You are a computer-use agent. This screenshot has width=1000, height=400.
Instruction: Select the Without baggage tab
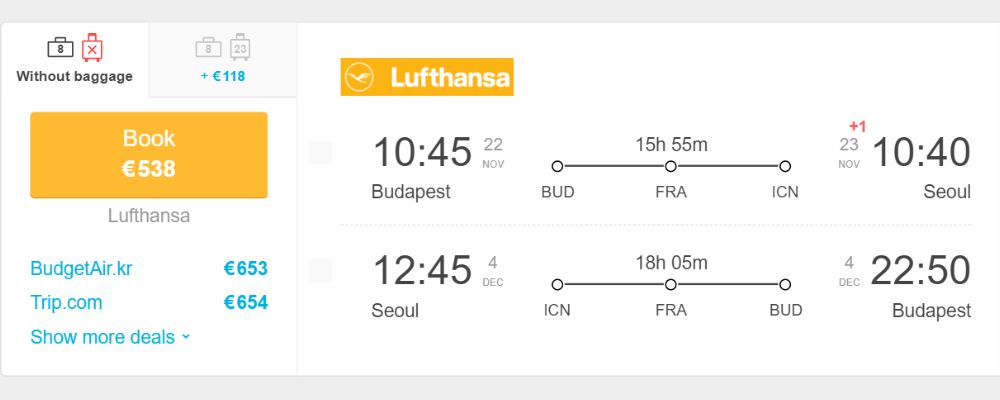(x=75, y=60)
